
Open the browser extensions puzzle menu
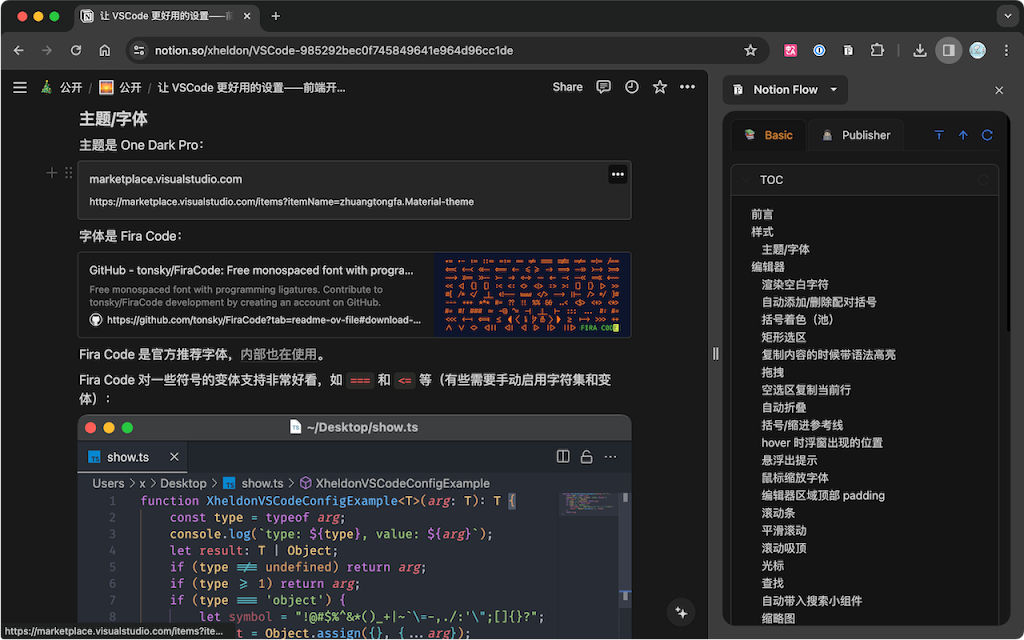[x=877, y=50]
